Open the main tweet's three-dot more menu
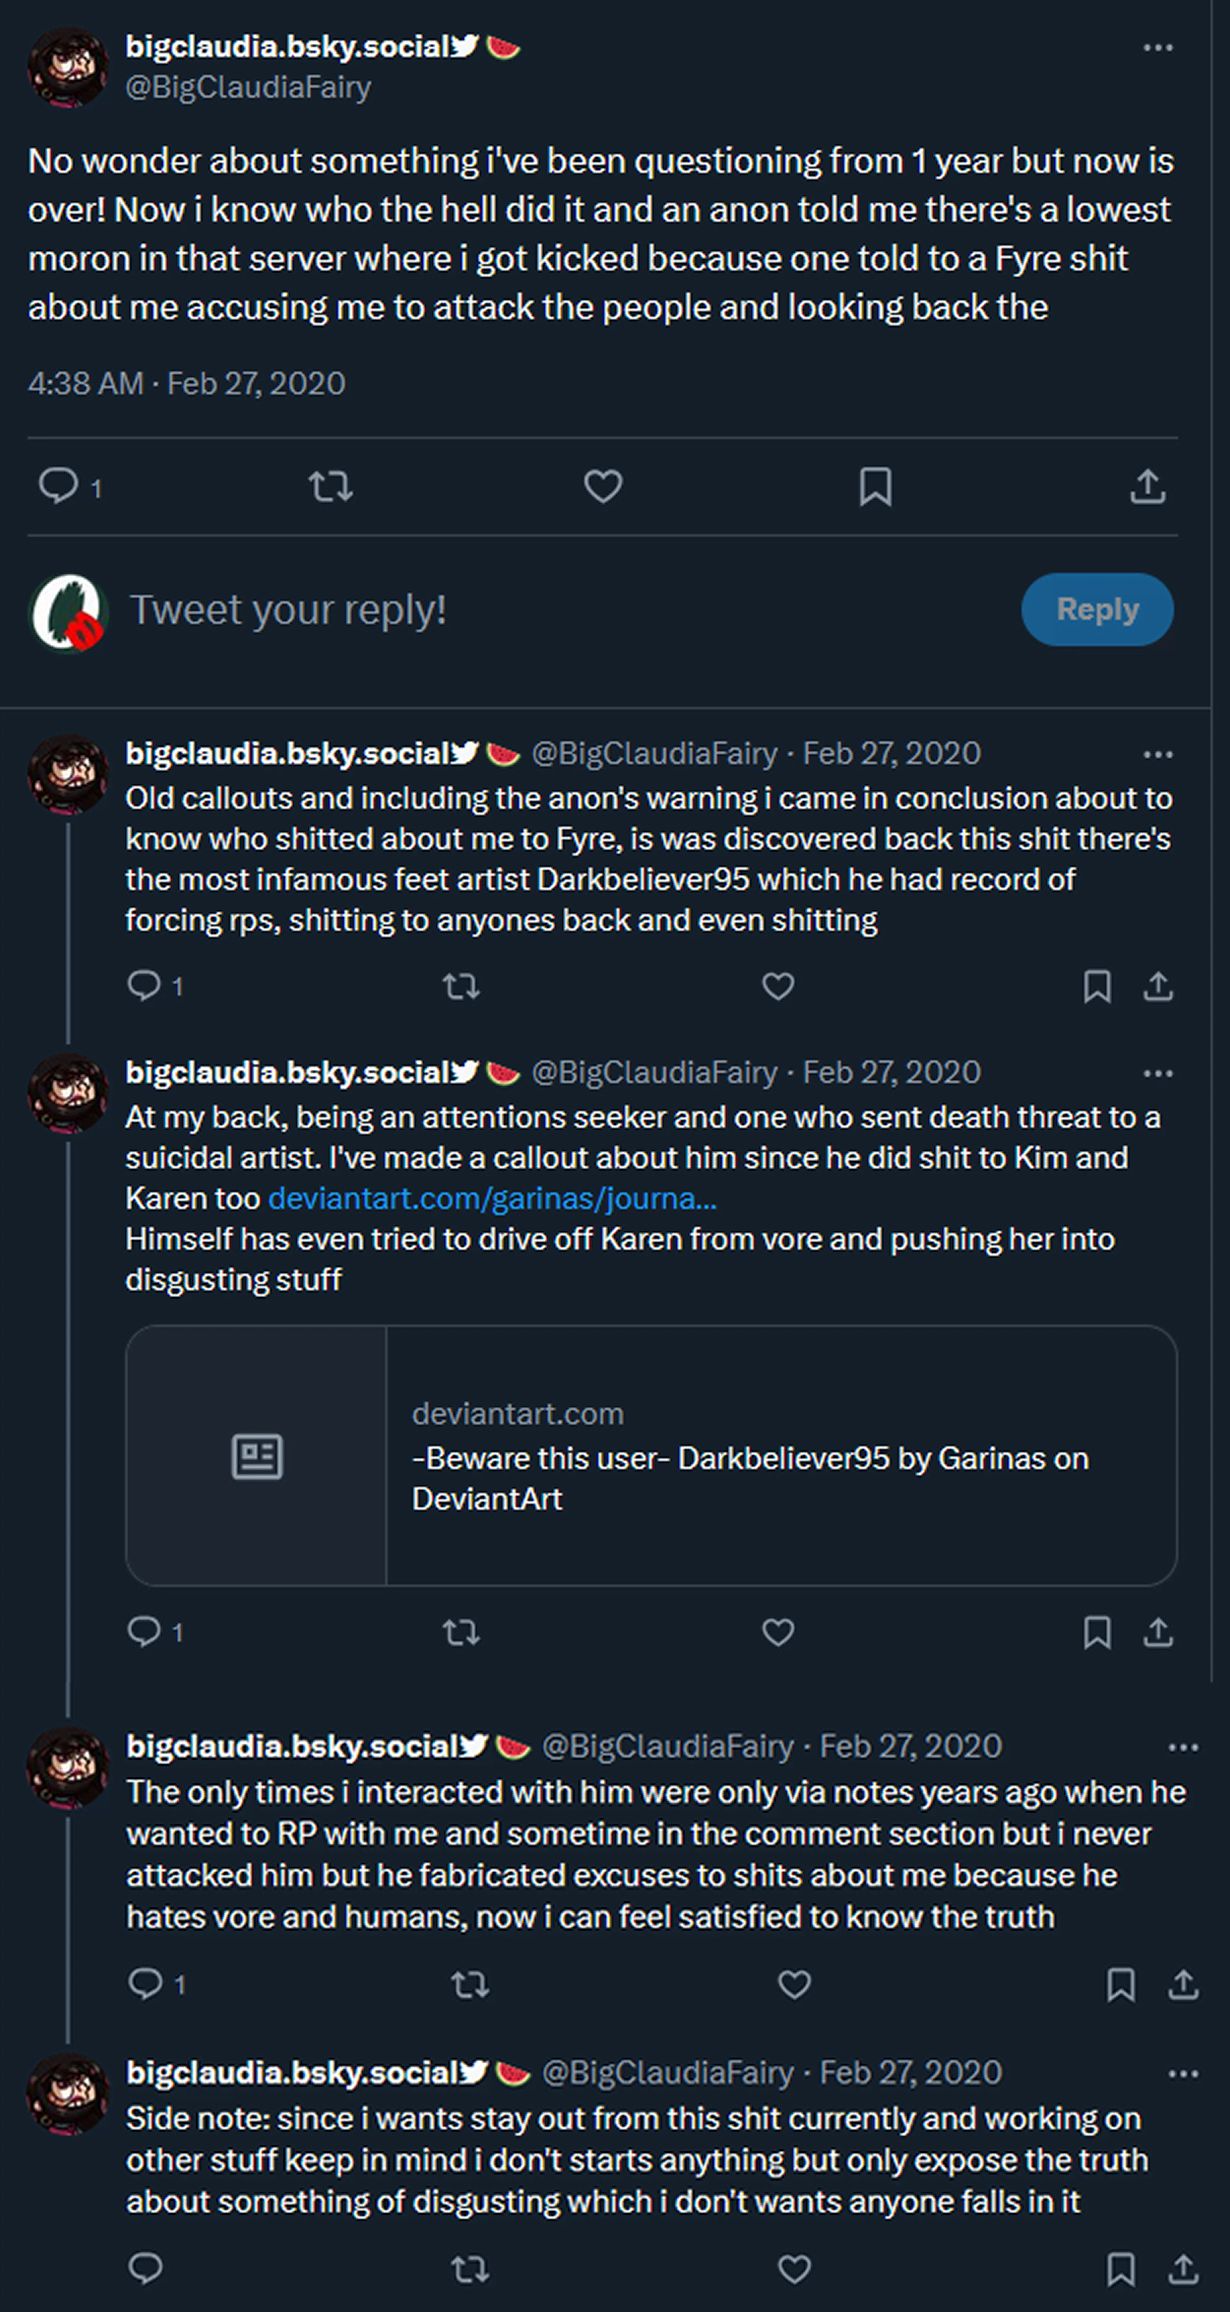This screenshot has height=2312, width=1230. tap(1158, 48)
